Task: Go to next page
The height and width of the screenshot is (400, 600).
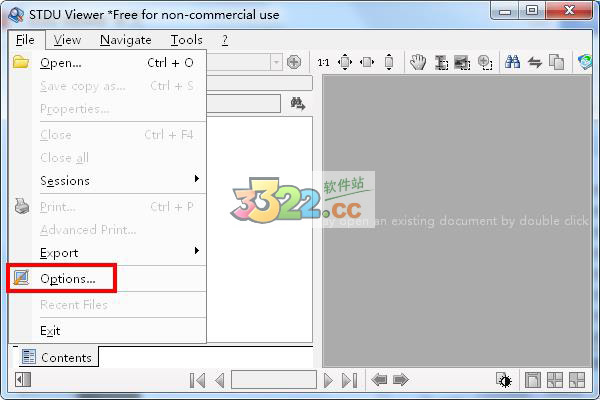Action: click(x=328, y=380)
